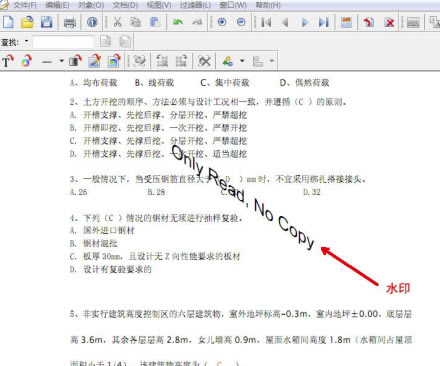Select the line drawing tool
440x366 pixels.
pyautogui.click(x=47, y=62)
